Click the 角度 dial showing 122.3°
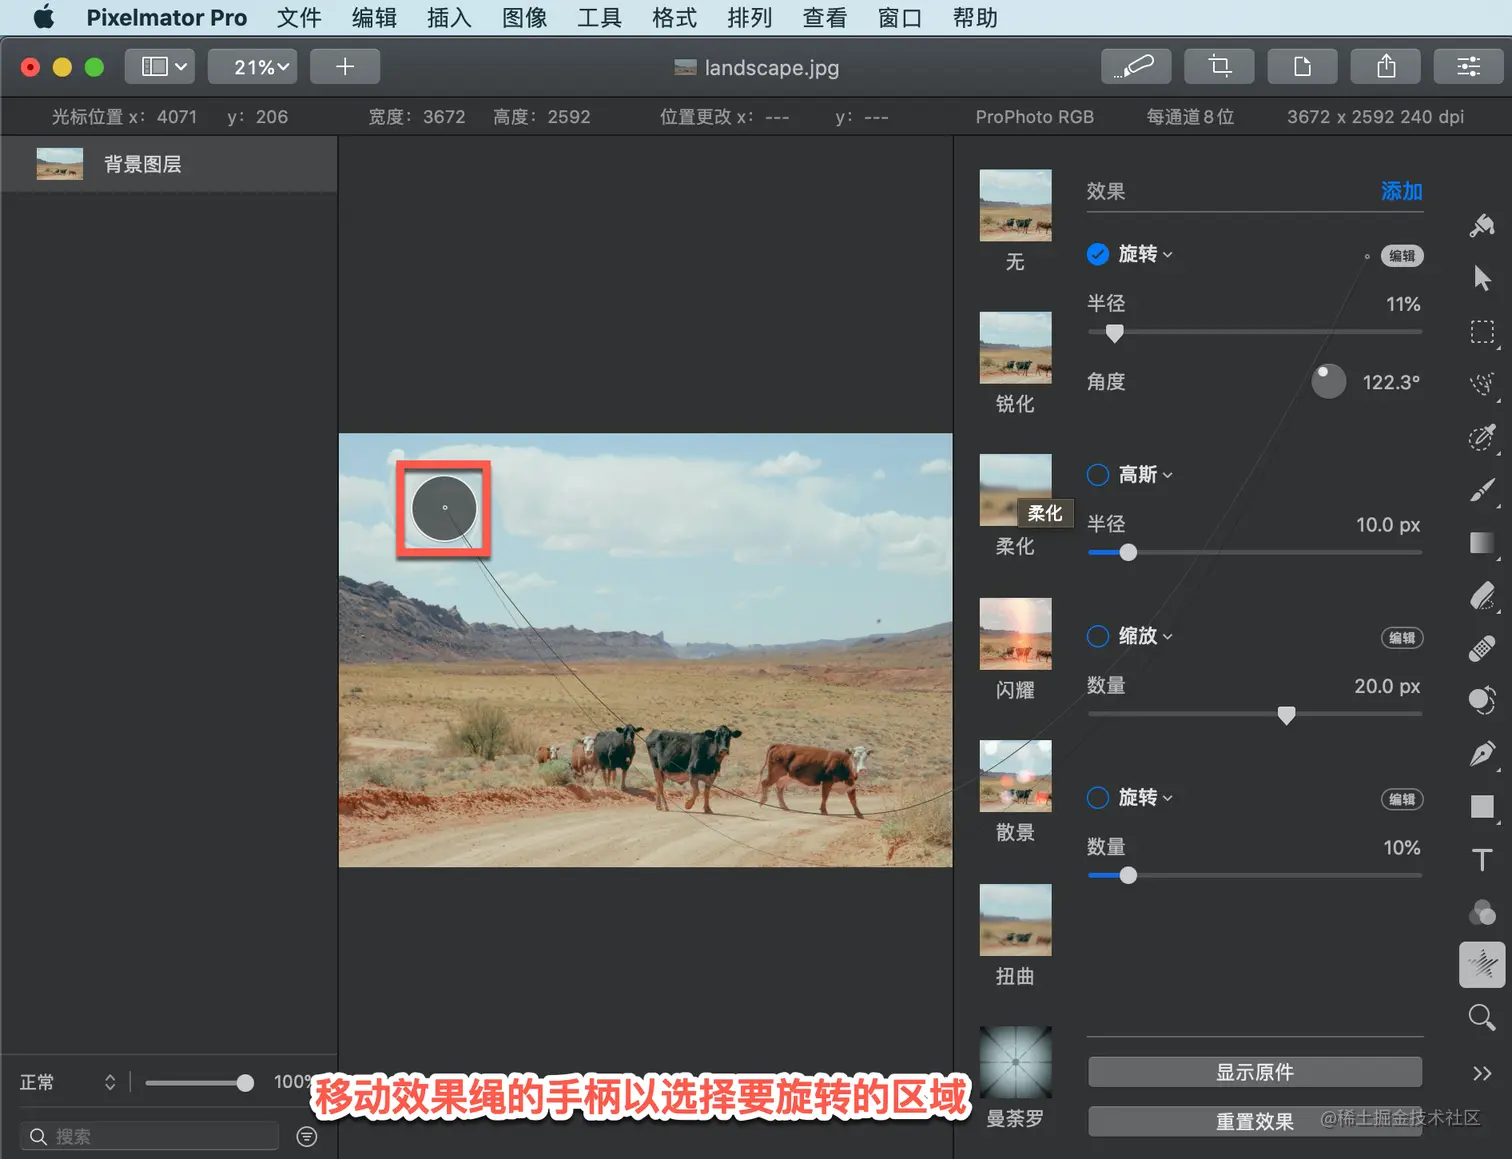This screenshot has height=1159, width=1512. click(1328, 381)
